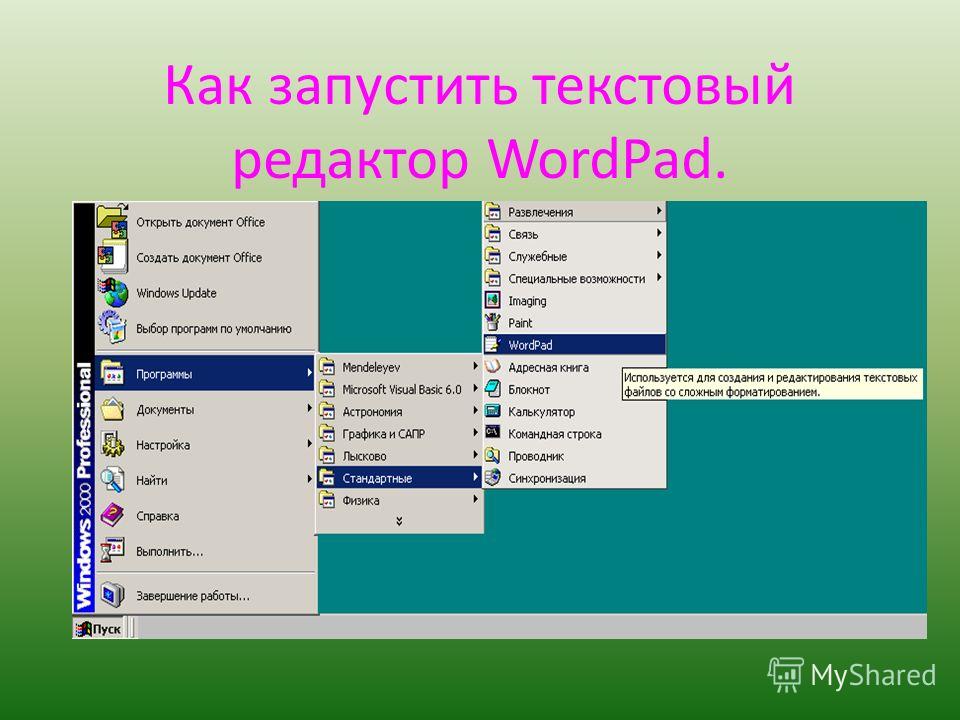Image resolution: width=960 pixels, height=720 pixels.
Task: Click the Физика label text
Action: point(361,500)
